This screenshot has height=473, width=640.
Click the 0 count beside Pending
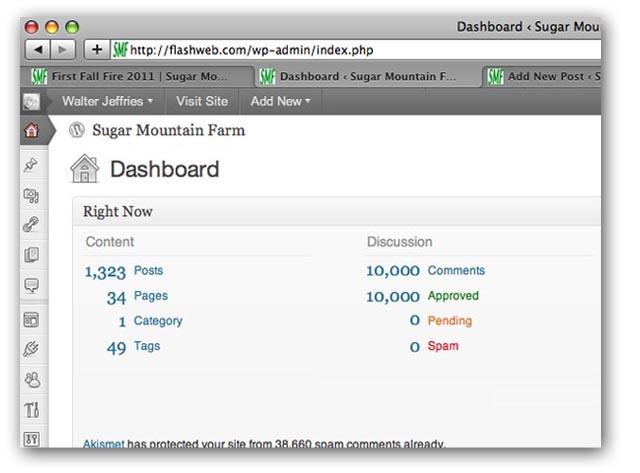(x=415, y=321)
